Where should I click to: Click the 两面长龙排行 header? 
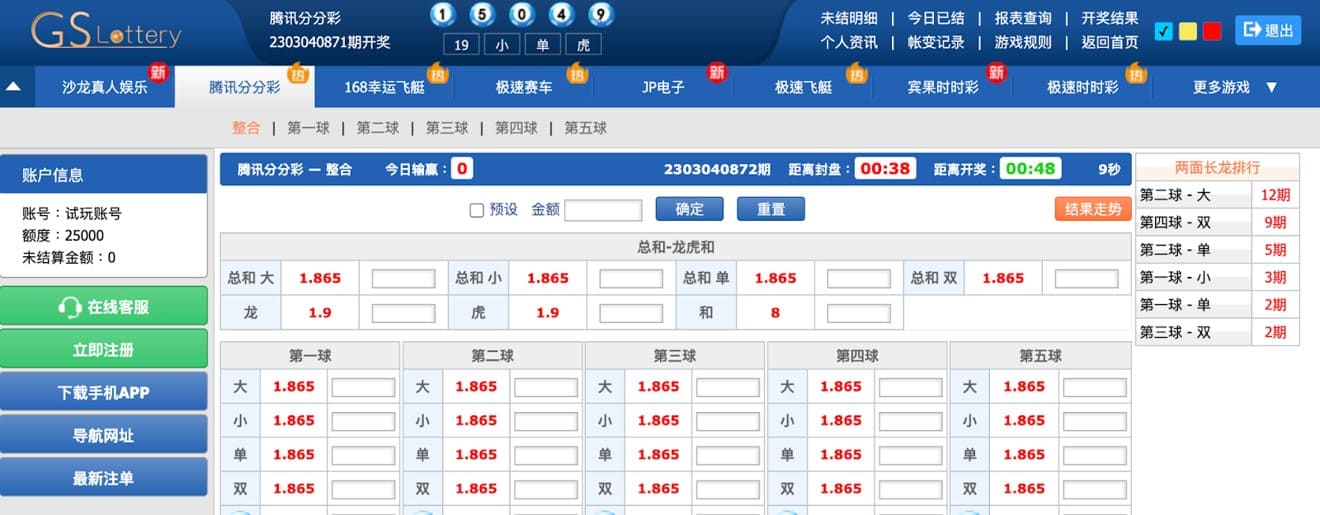point(1217,168)
